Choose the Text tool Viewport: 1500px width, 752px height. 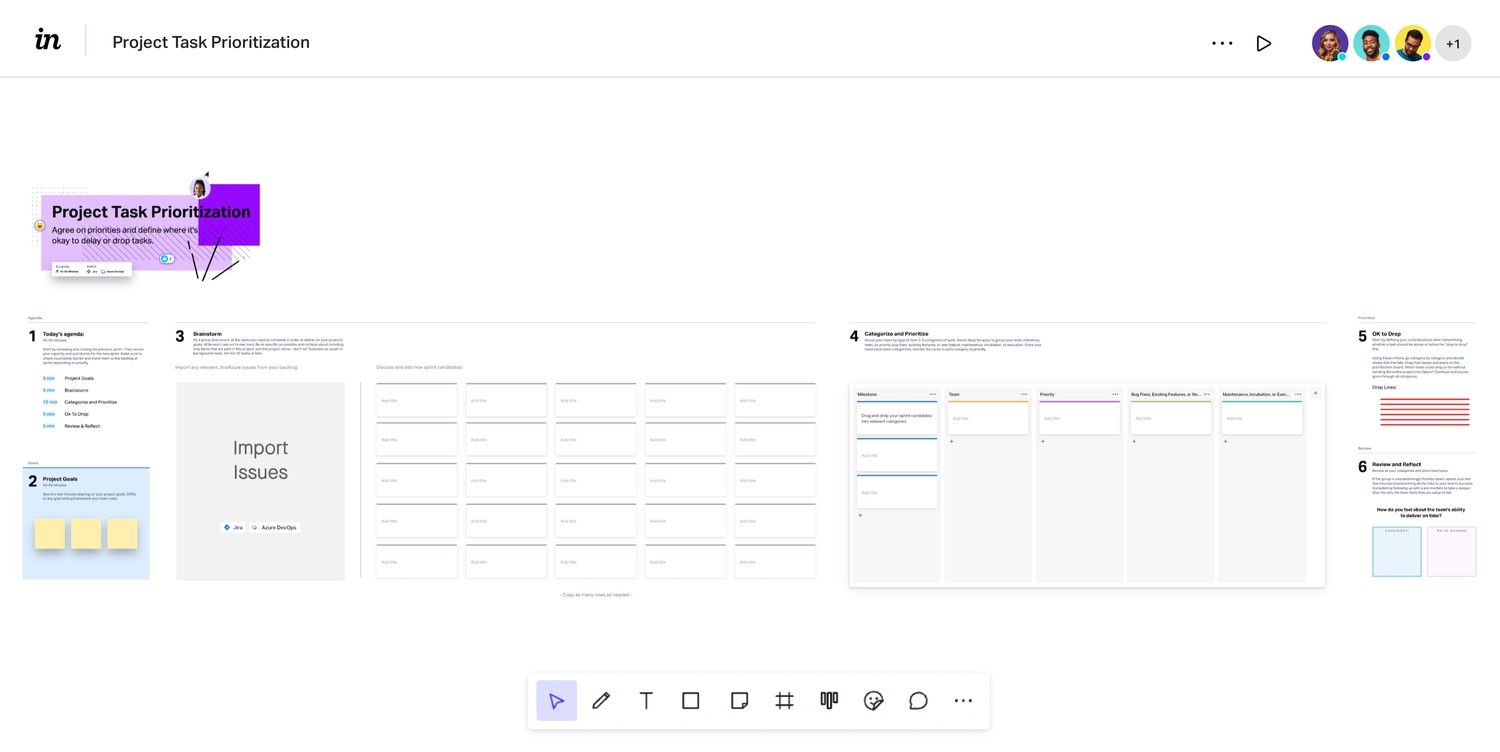(646, 701)
